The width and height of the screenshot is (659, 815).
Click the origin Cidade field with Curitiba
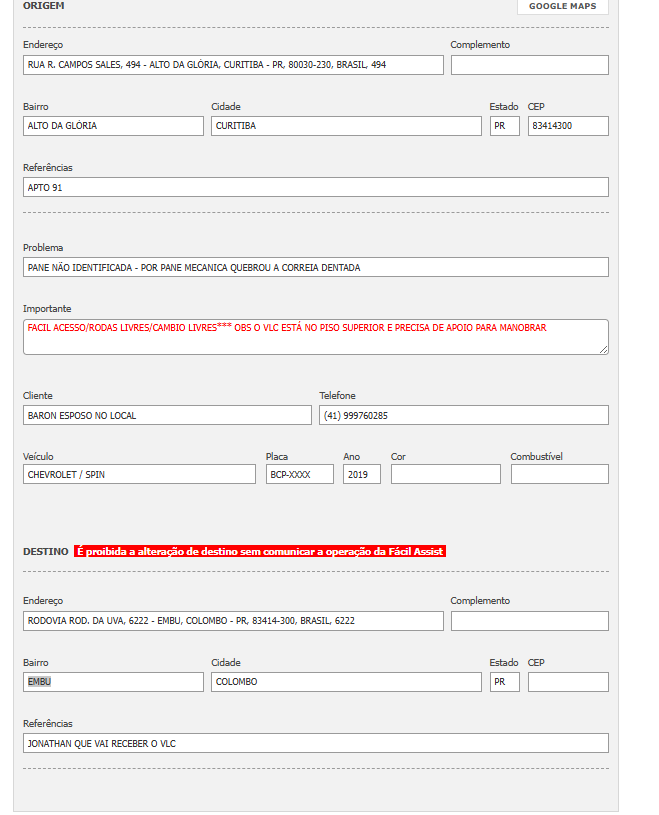346,126
